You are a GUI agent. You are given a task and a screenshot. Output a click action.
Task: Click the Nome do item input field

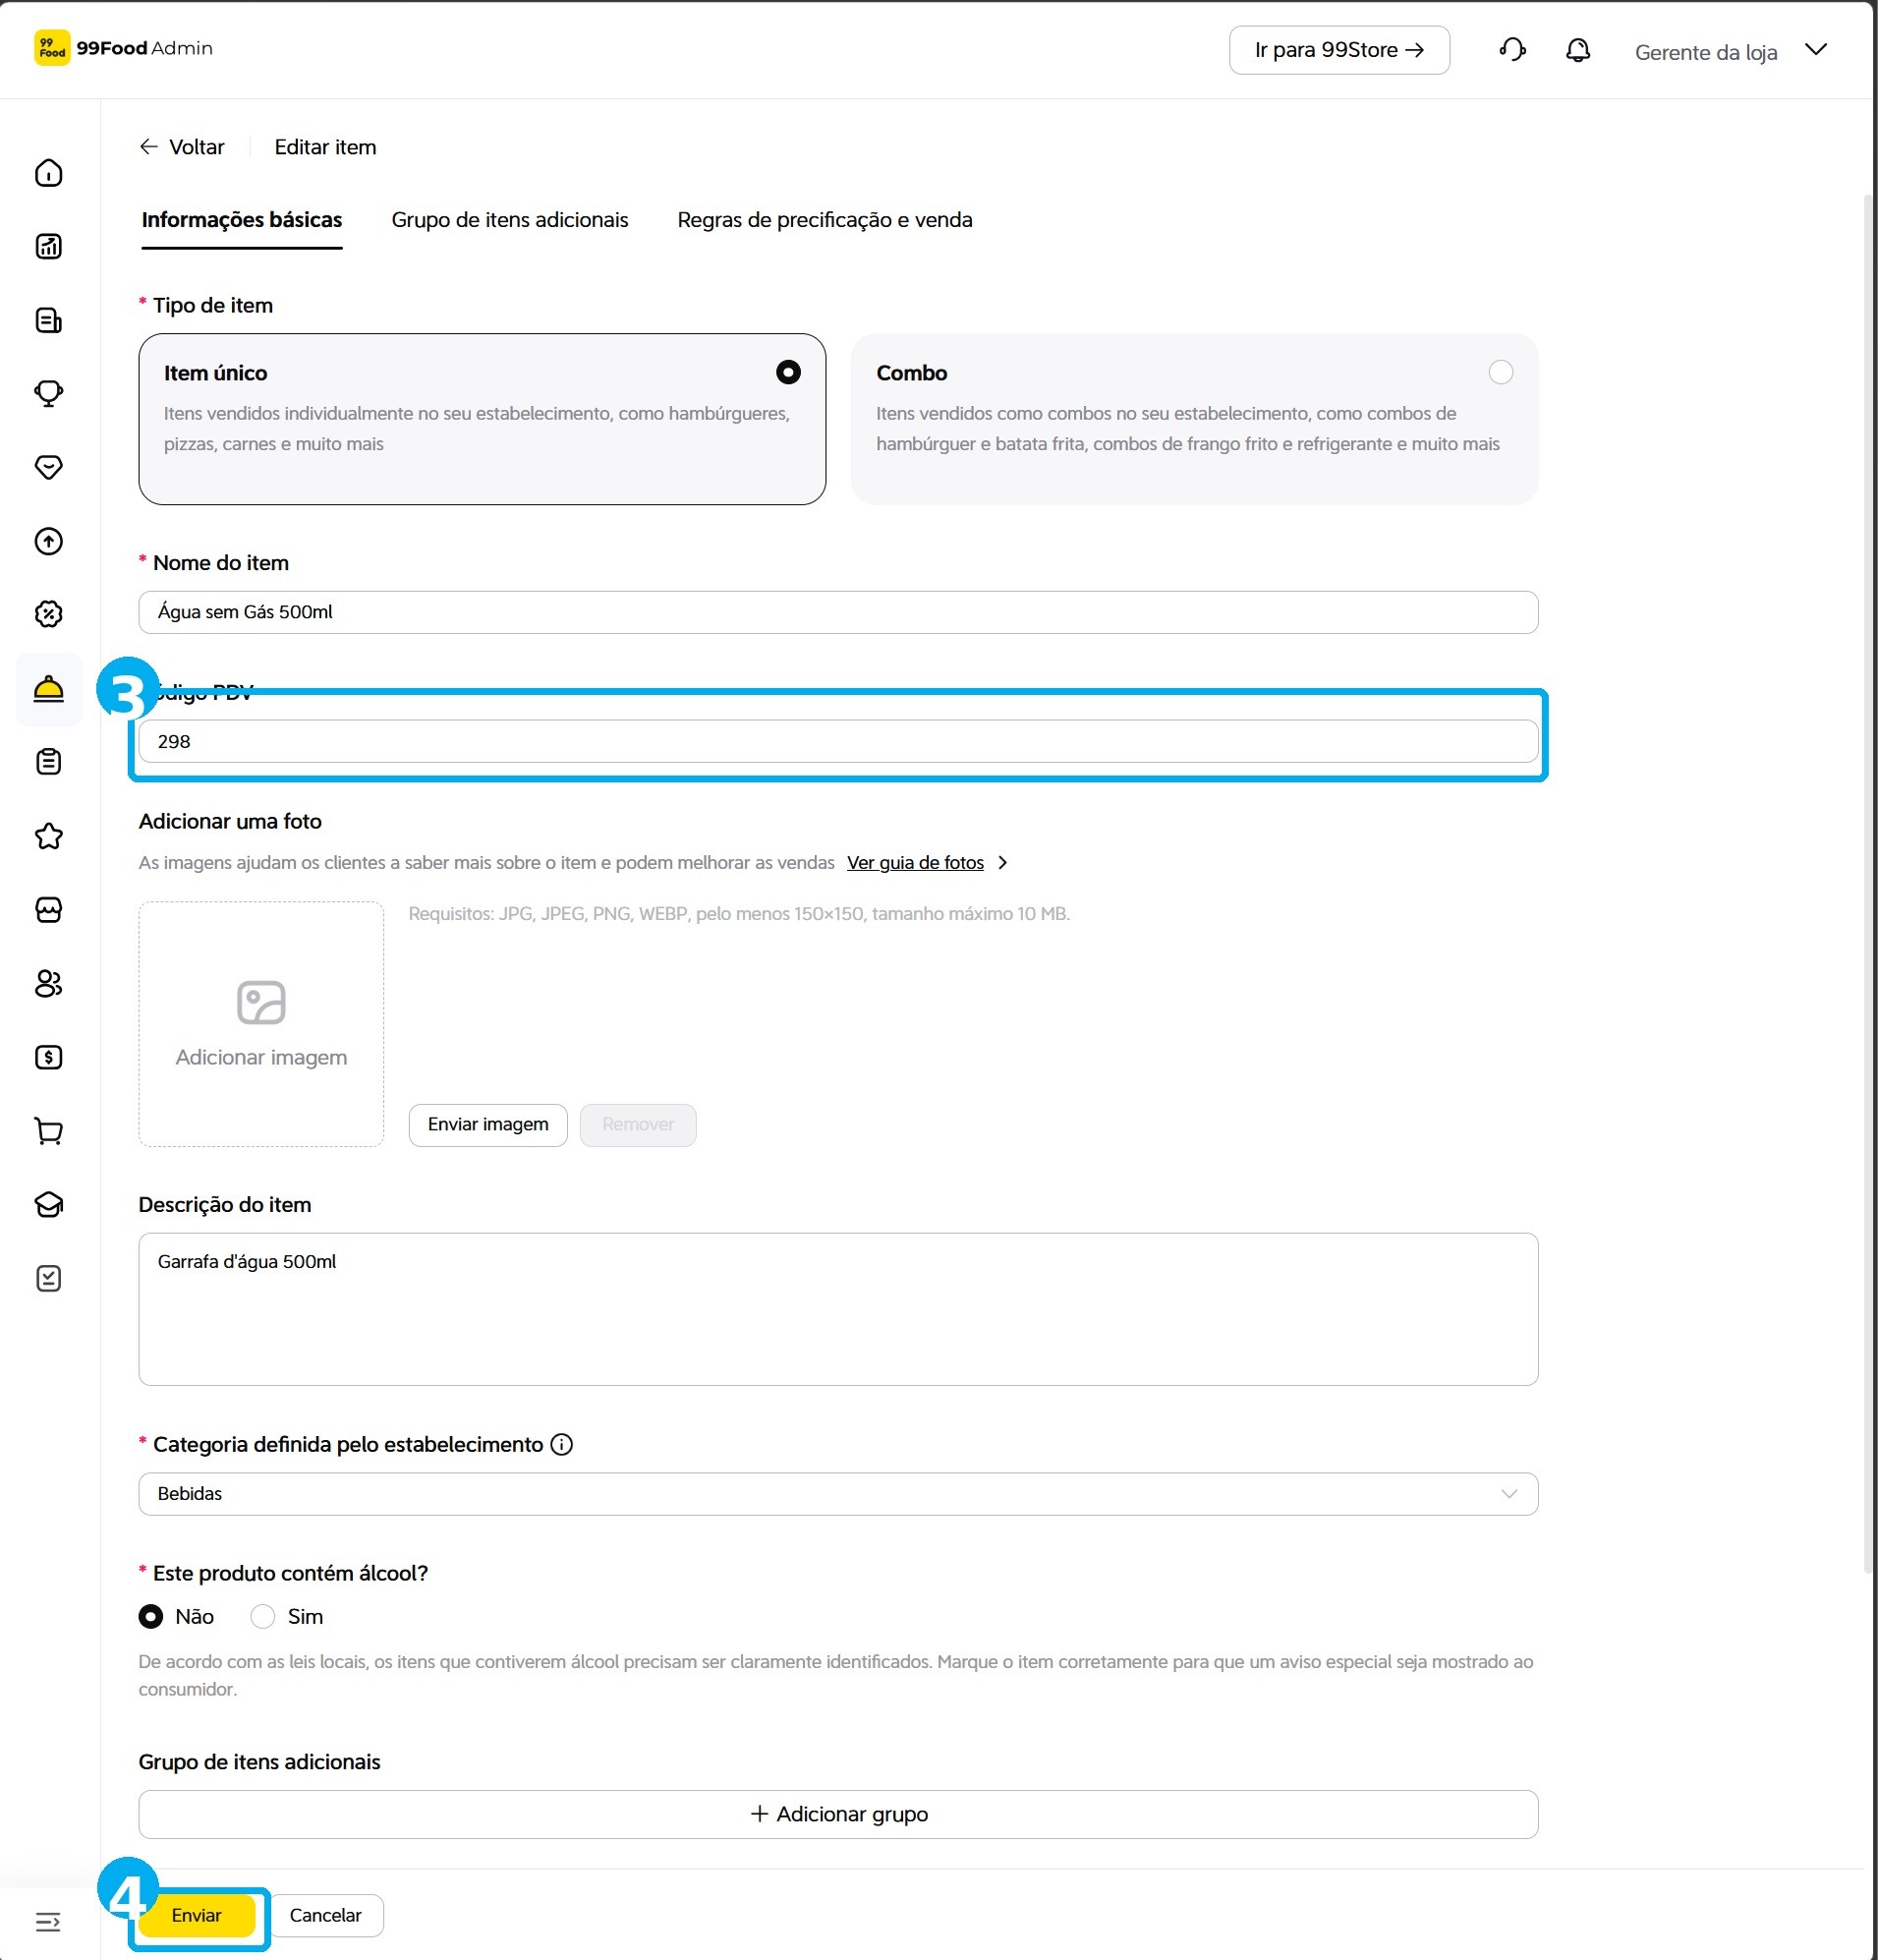coord(838,612)
